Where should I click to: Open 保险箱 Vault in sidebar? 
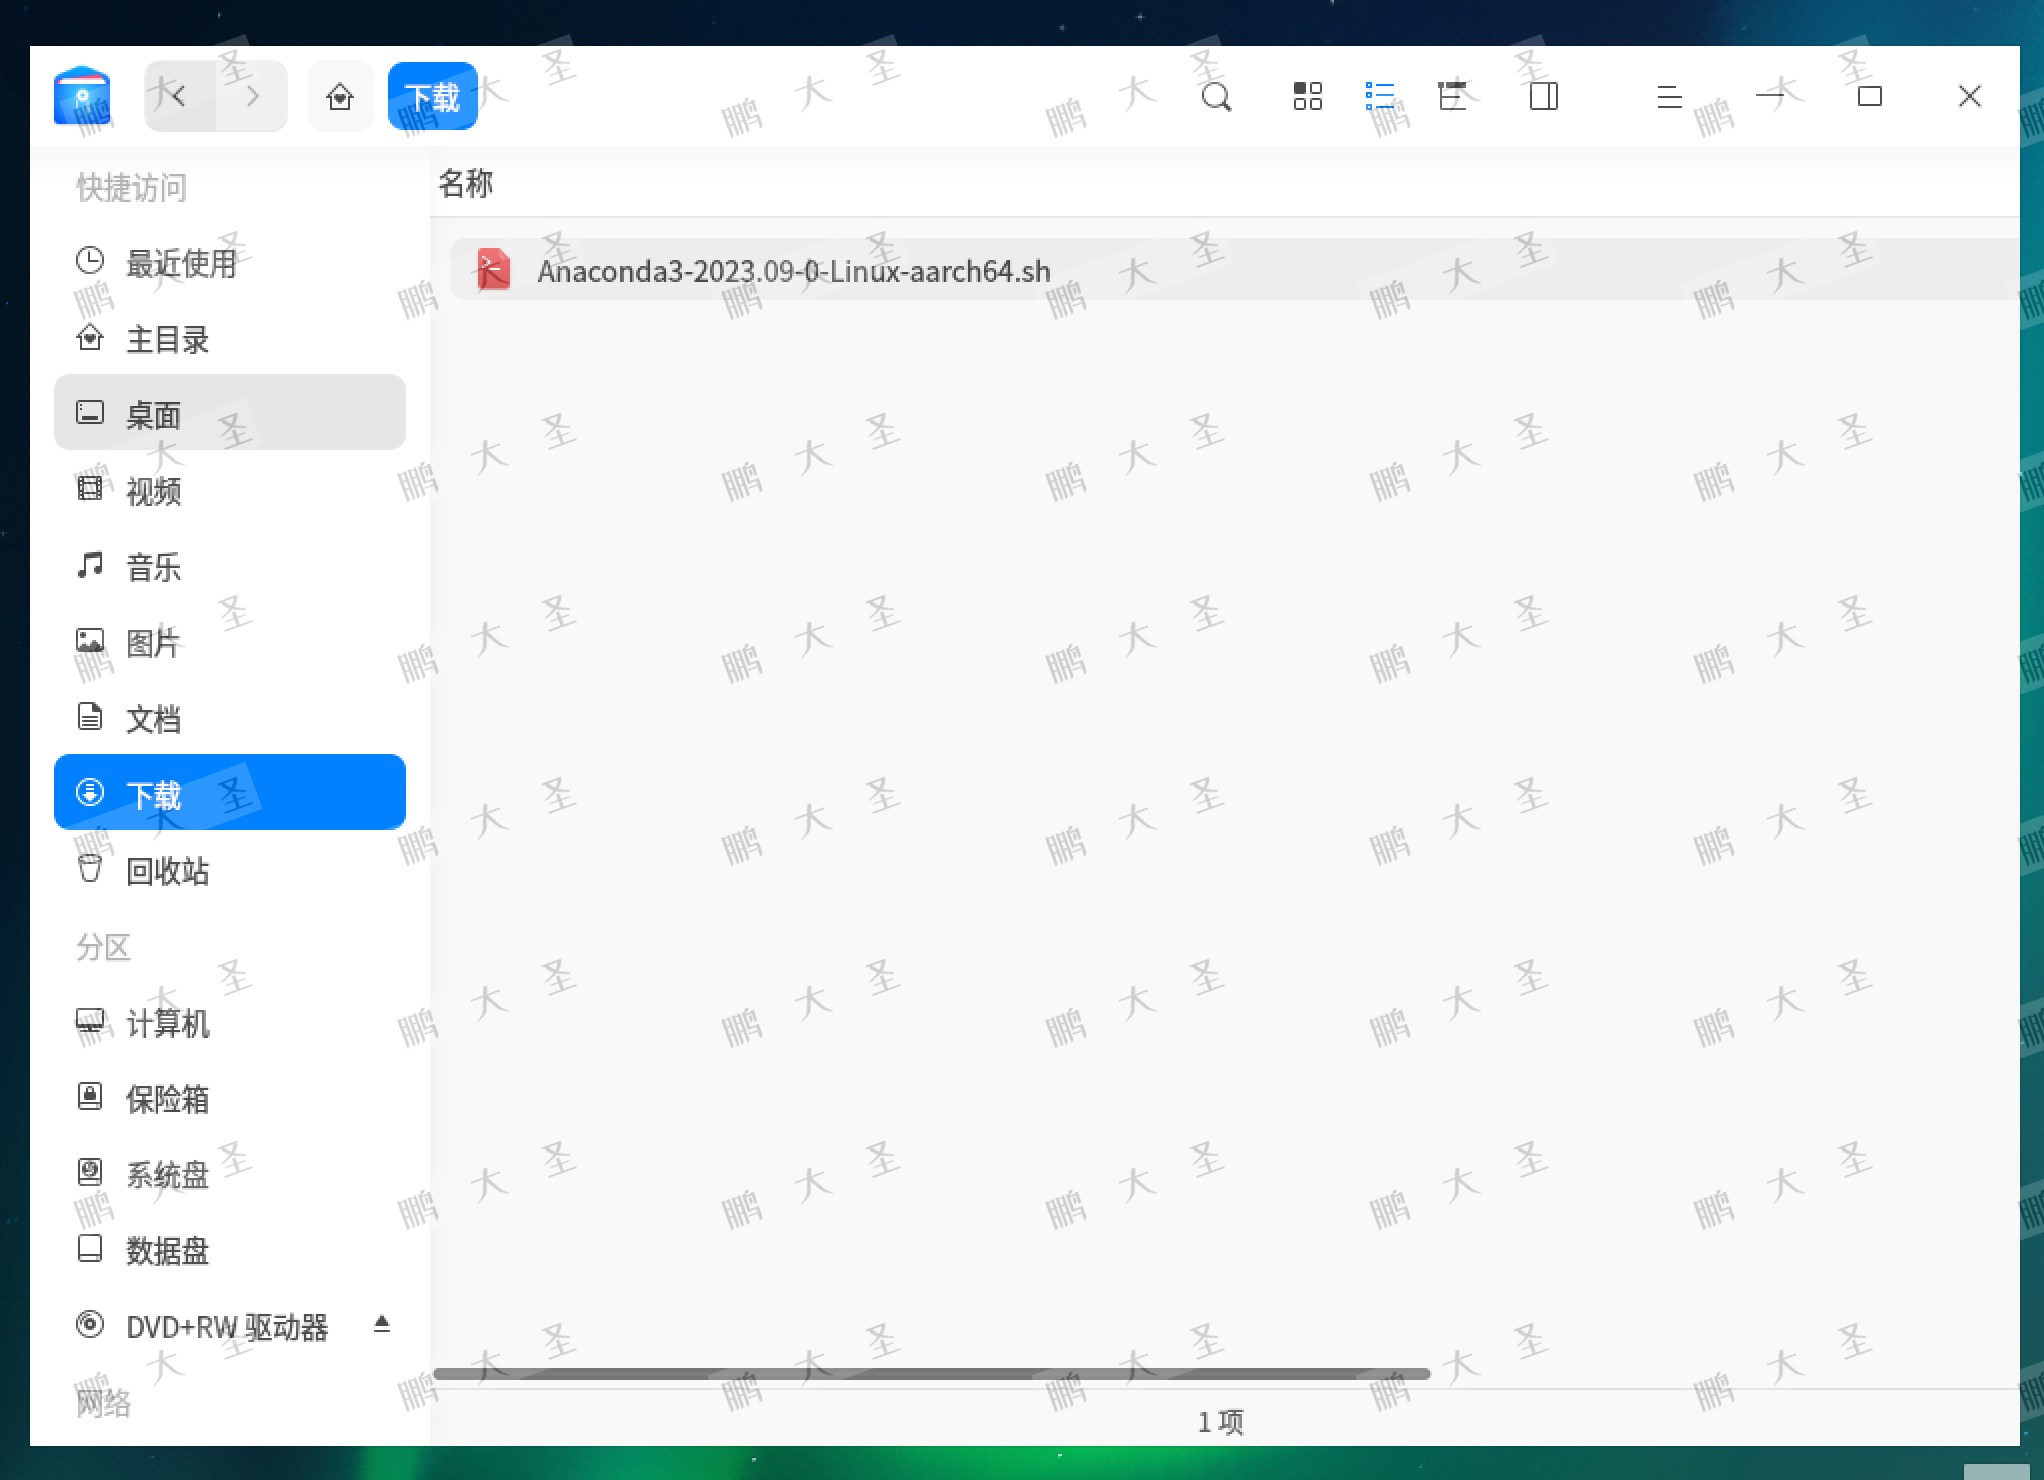(x=167, y=1098)
